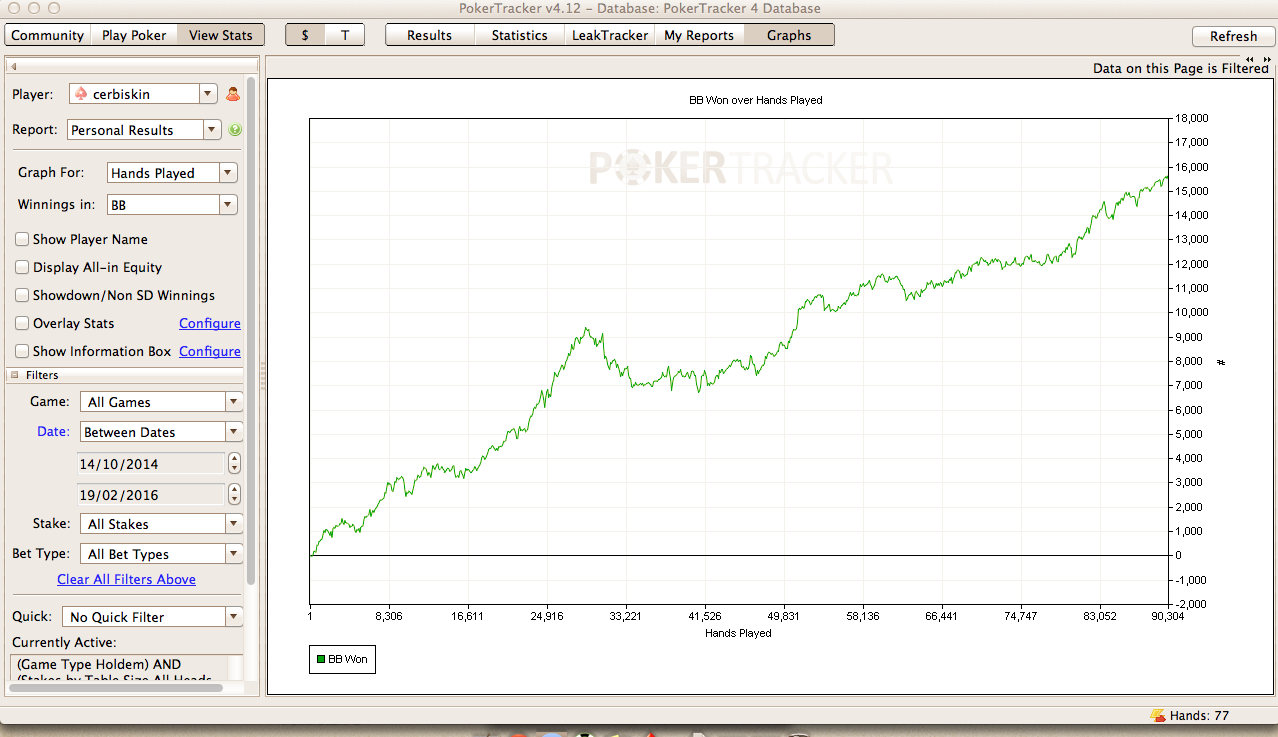
Task: Click the green BB Won legend swatch
Action: pyautogui.click(x=321, y=659)
